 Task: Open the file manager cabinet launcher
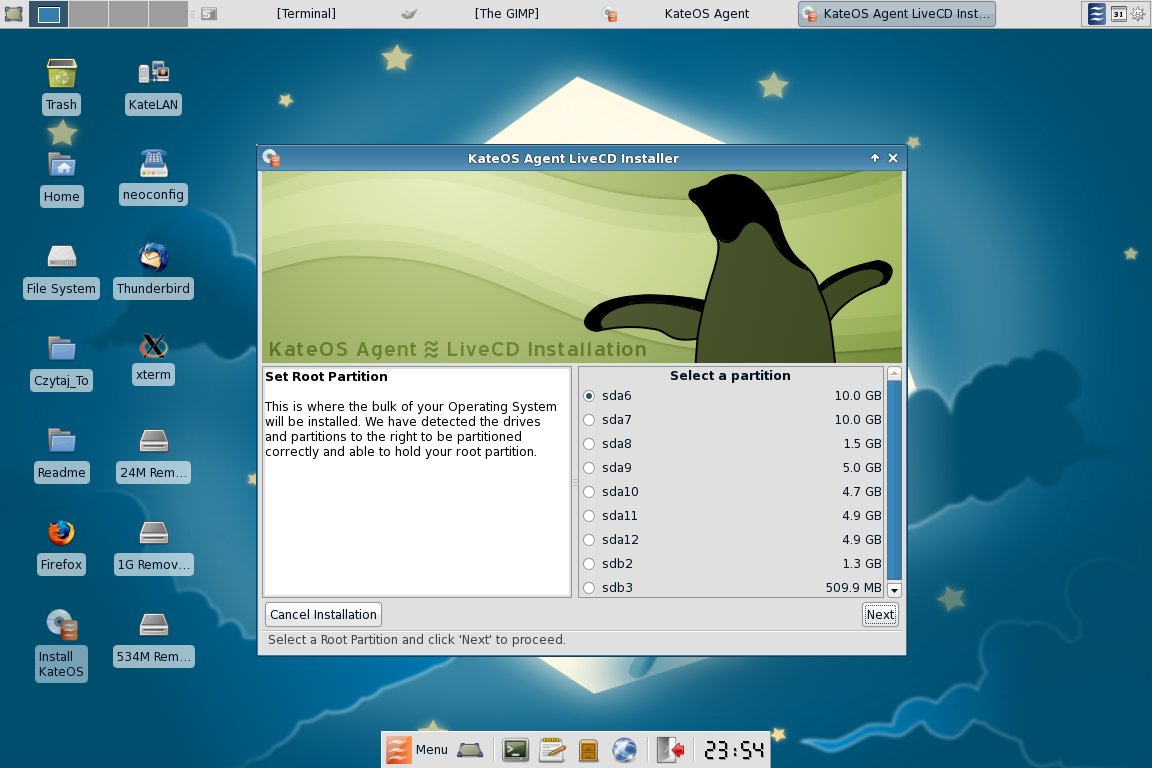(588, 750)
